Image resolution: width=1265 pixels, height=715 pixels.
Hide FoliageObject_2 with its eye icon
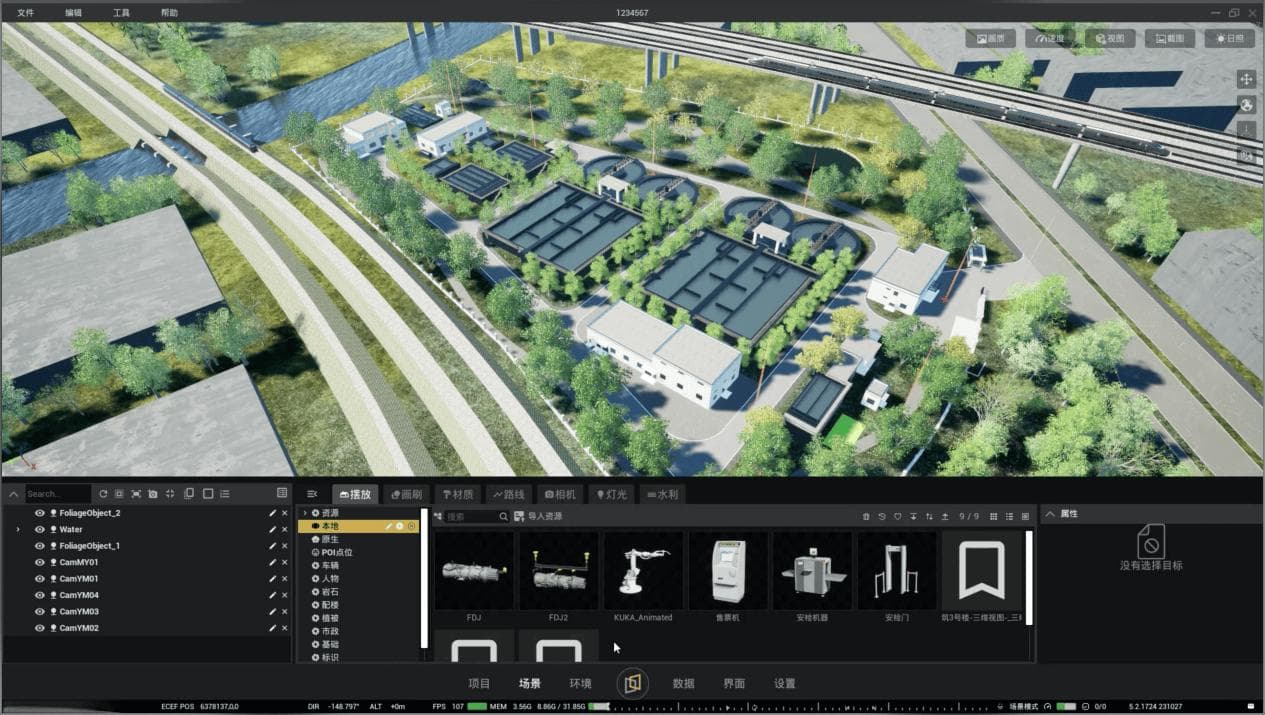(40, 513)
